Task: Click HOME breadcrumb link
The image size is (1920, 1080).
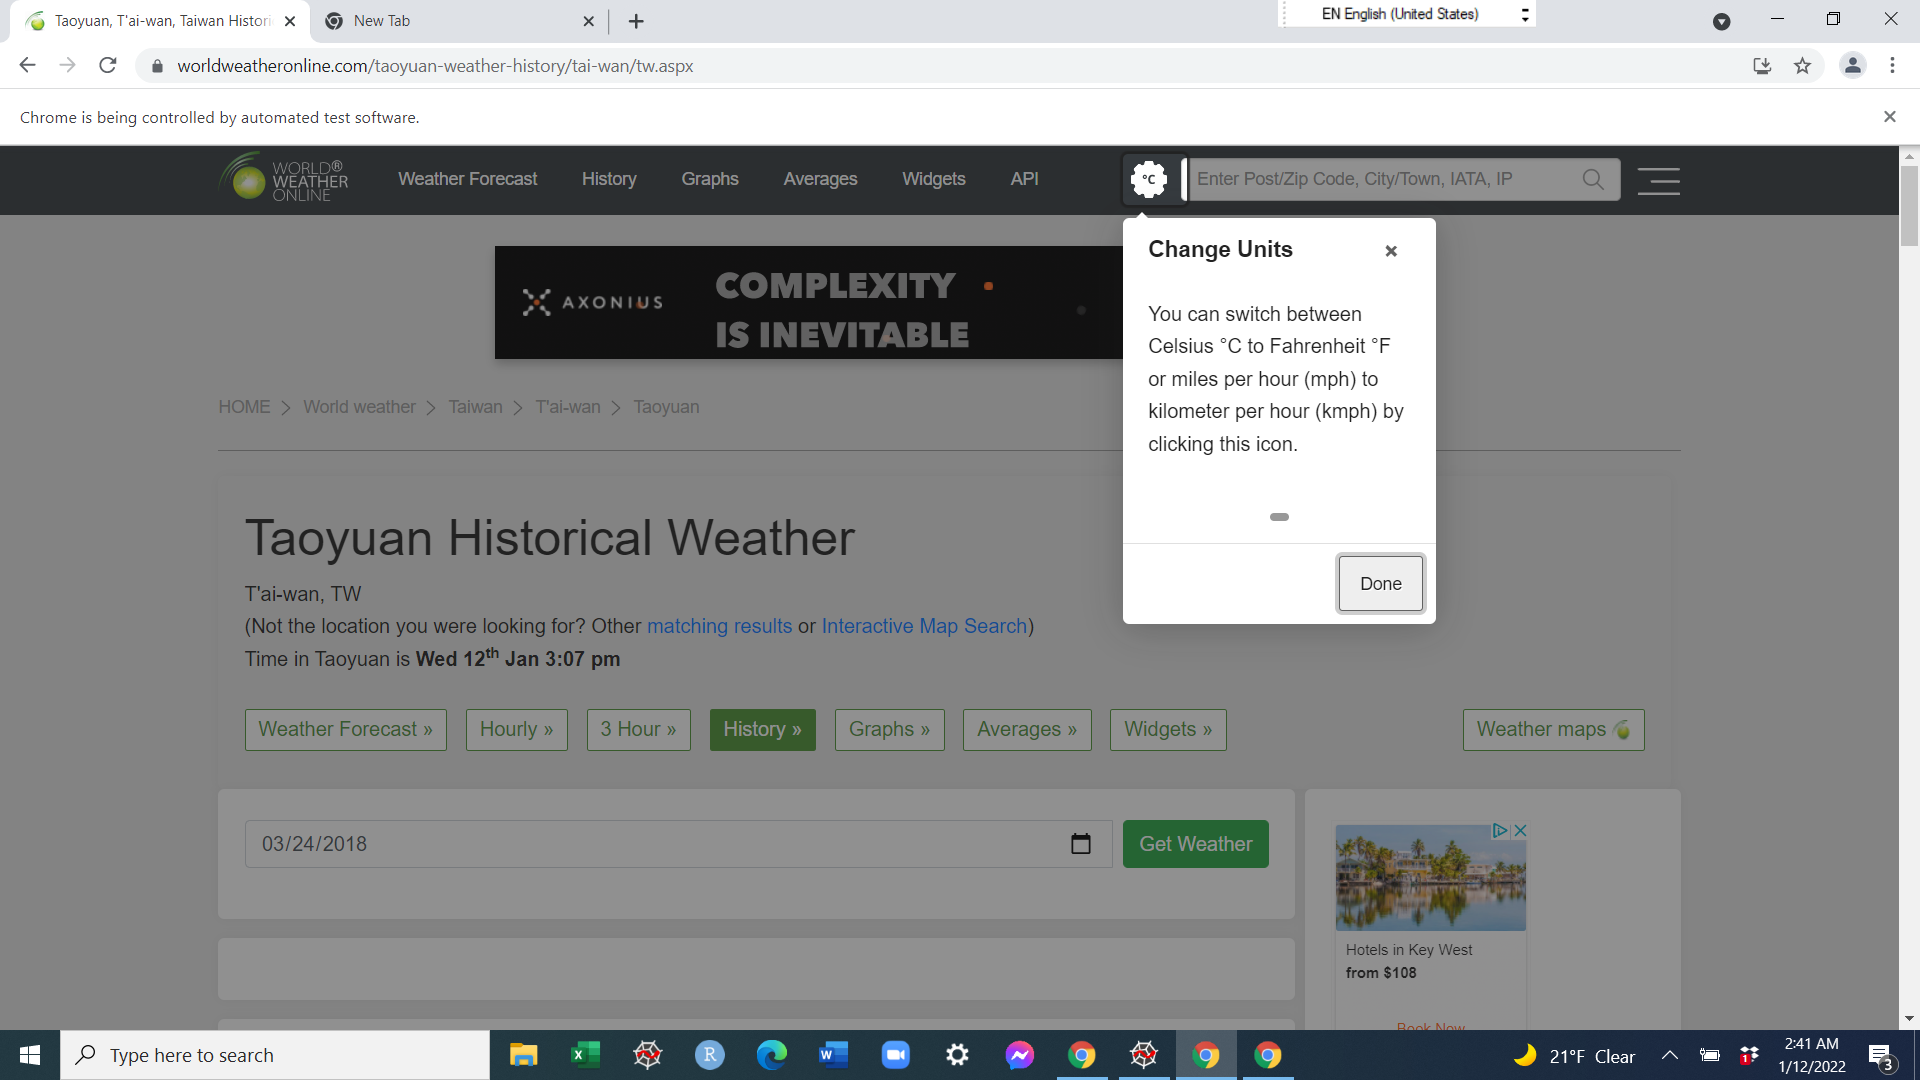Action: 244,407
